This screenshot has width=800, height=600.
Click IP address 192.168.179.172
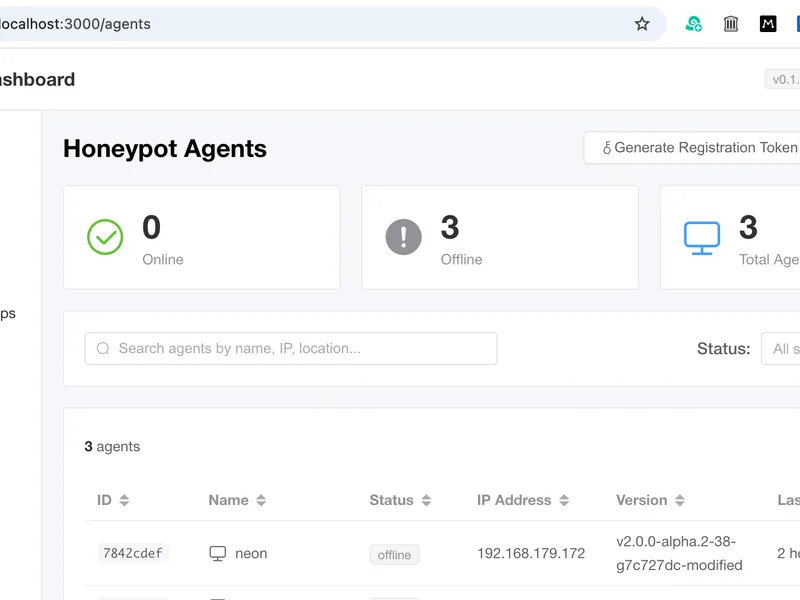tap(531, 554)
